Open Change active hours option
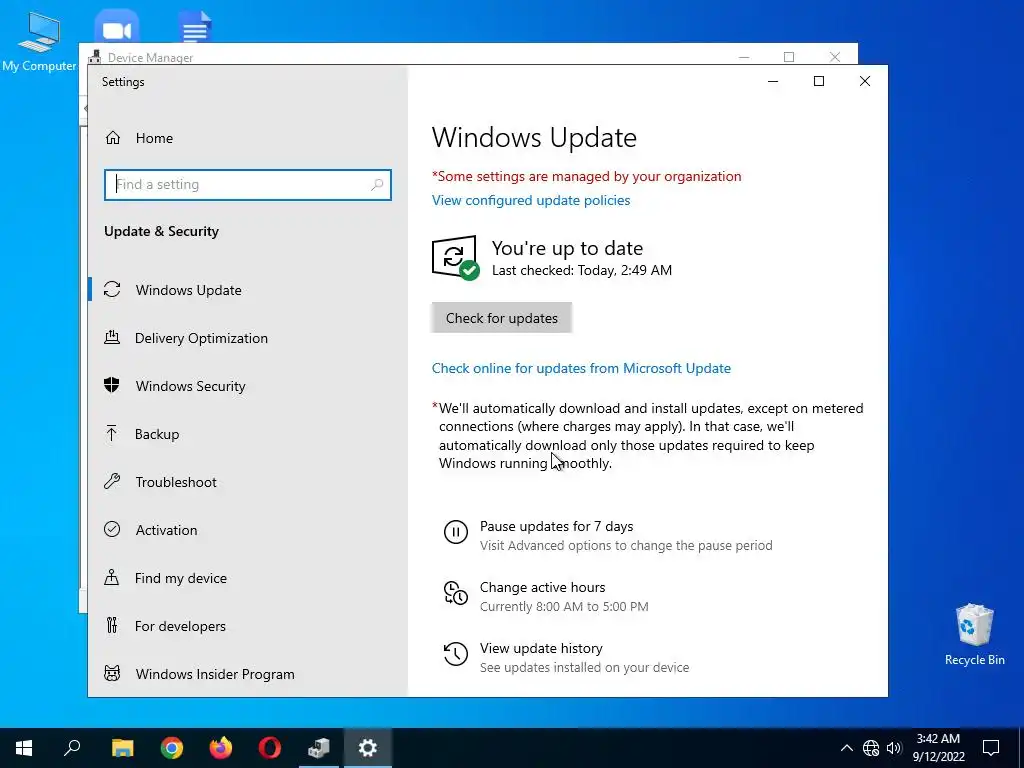The height and width of the screenshot is (768, 1024). click(x=546, y=596)
